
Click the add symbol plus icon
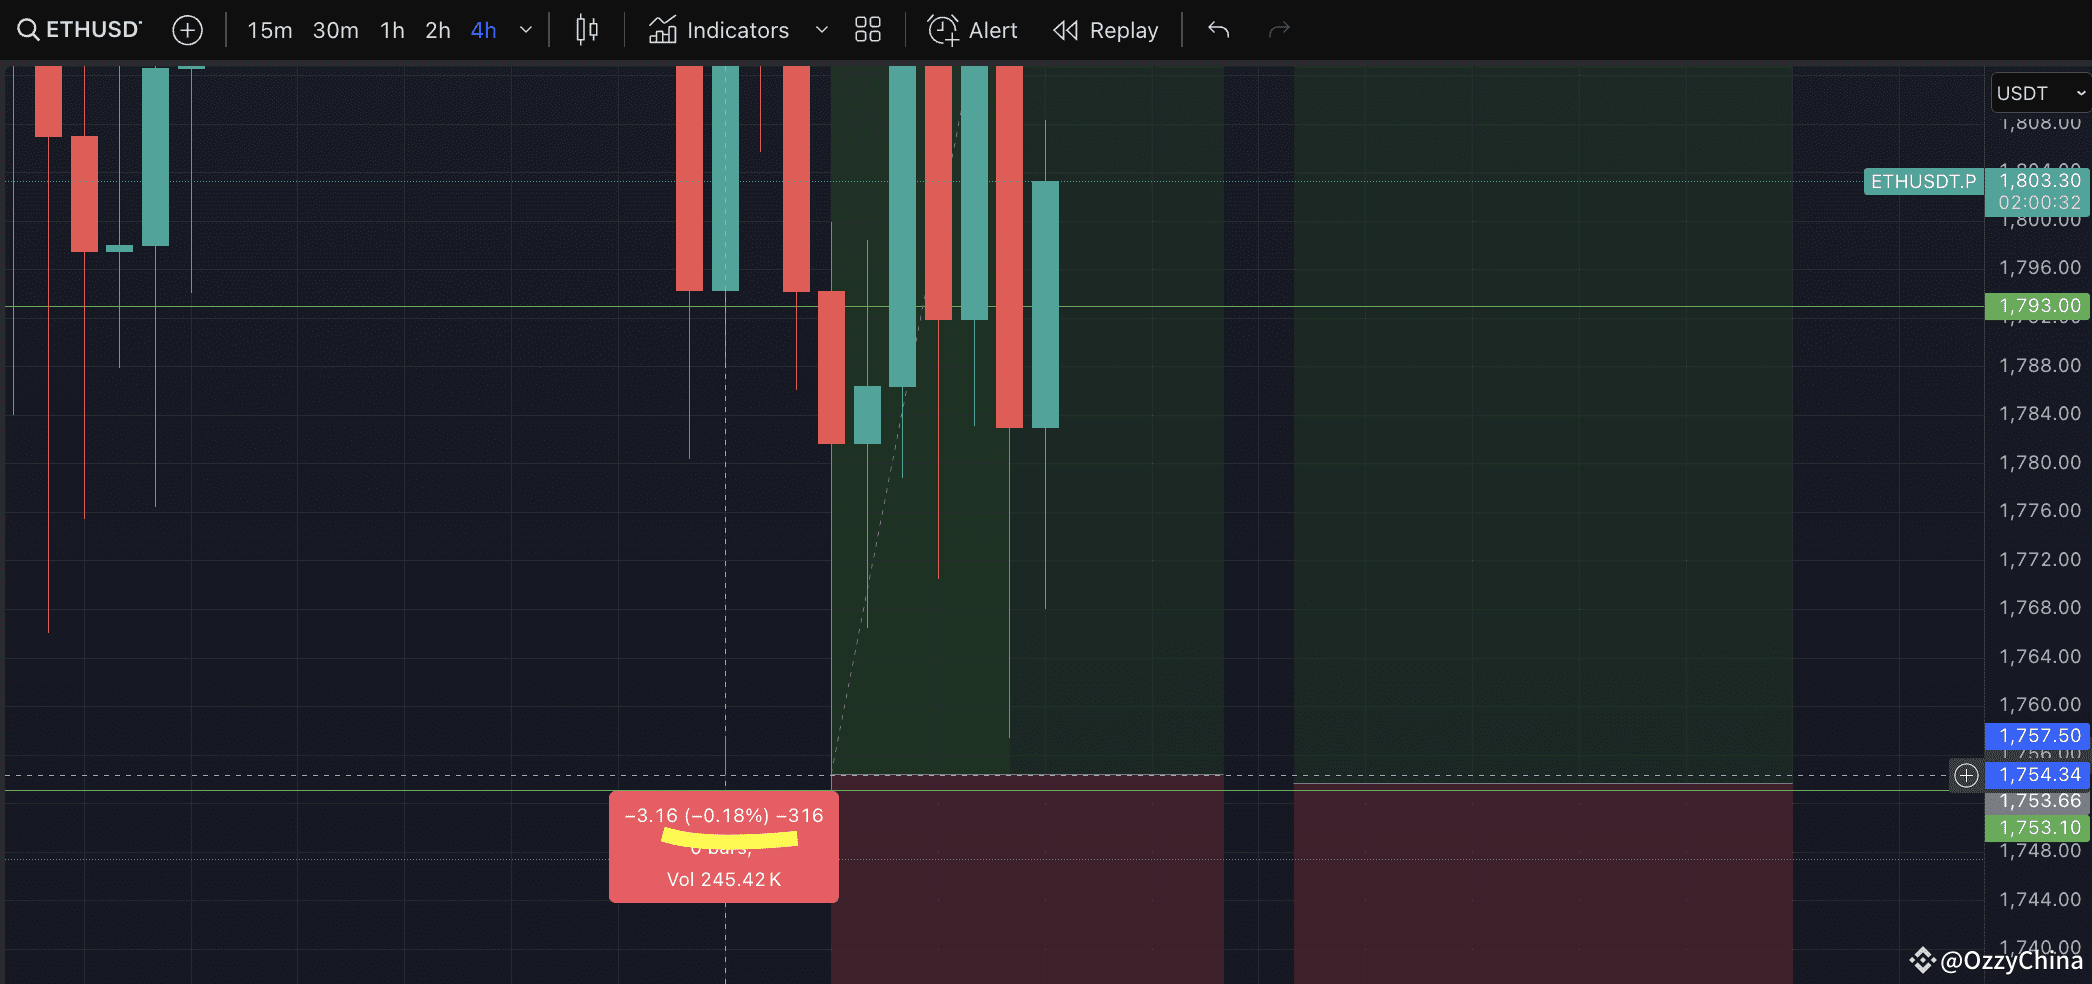pos(187,30)
